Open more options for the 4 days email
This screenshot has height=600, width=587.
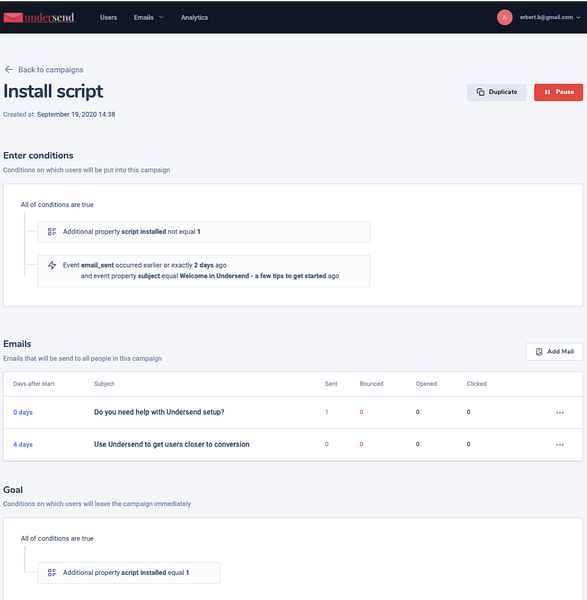pyautogui.click(x=560, y=445)
